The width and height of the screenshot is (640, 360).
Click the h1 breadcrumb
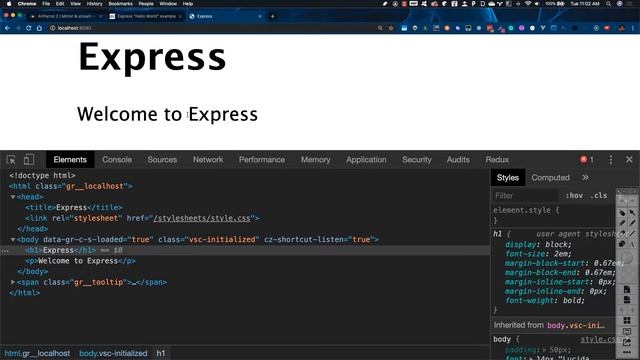(161, 353)
